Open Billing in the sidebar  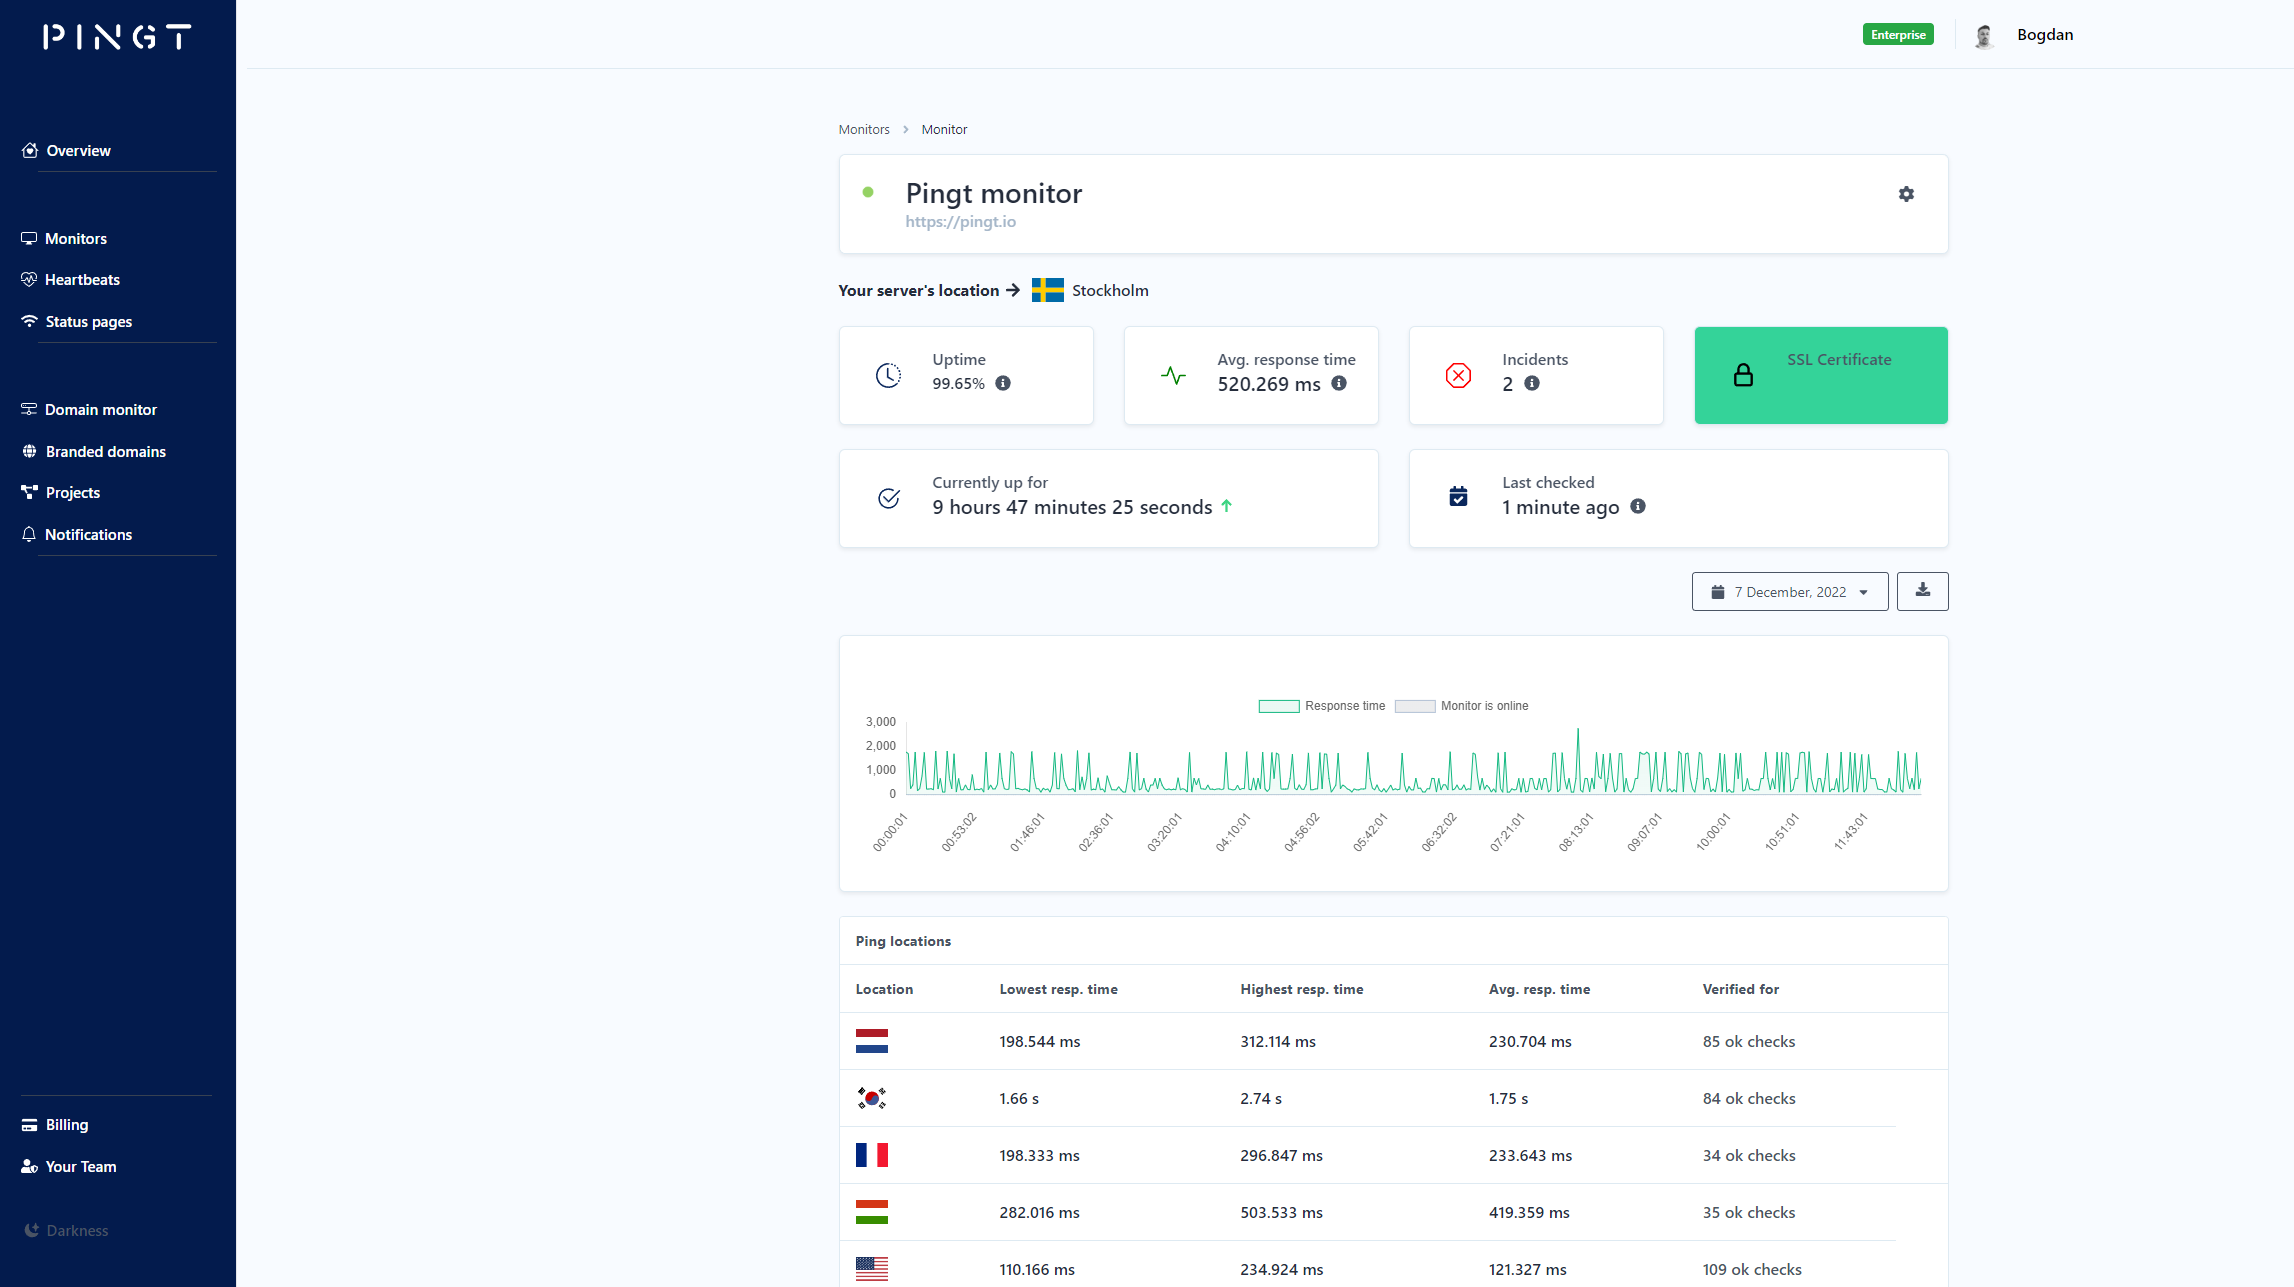click(x=55, y=1124)
